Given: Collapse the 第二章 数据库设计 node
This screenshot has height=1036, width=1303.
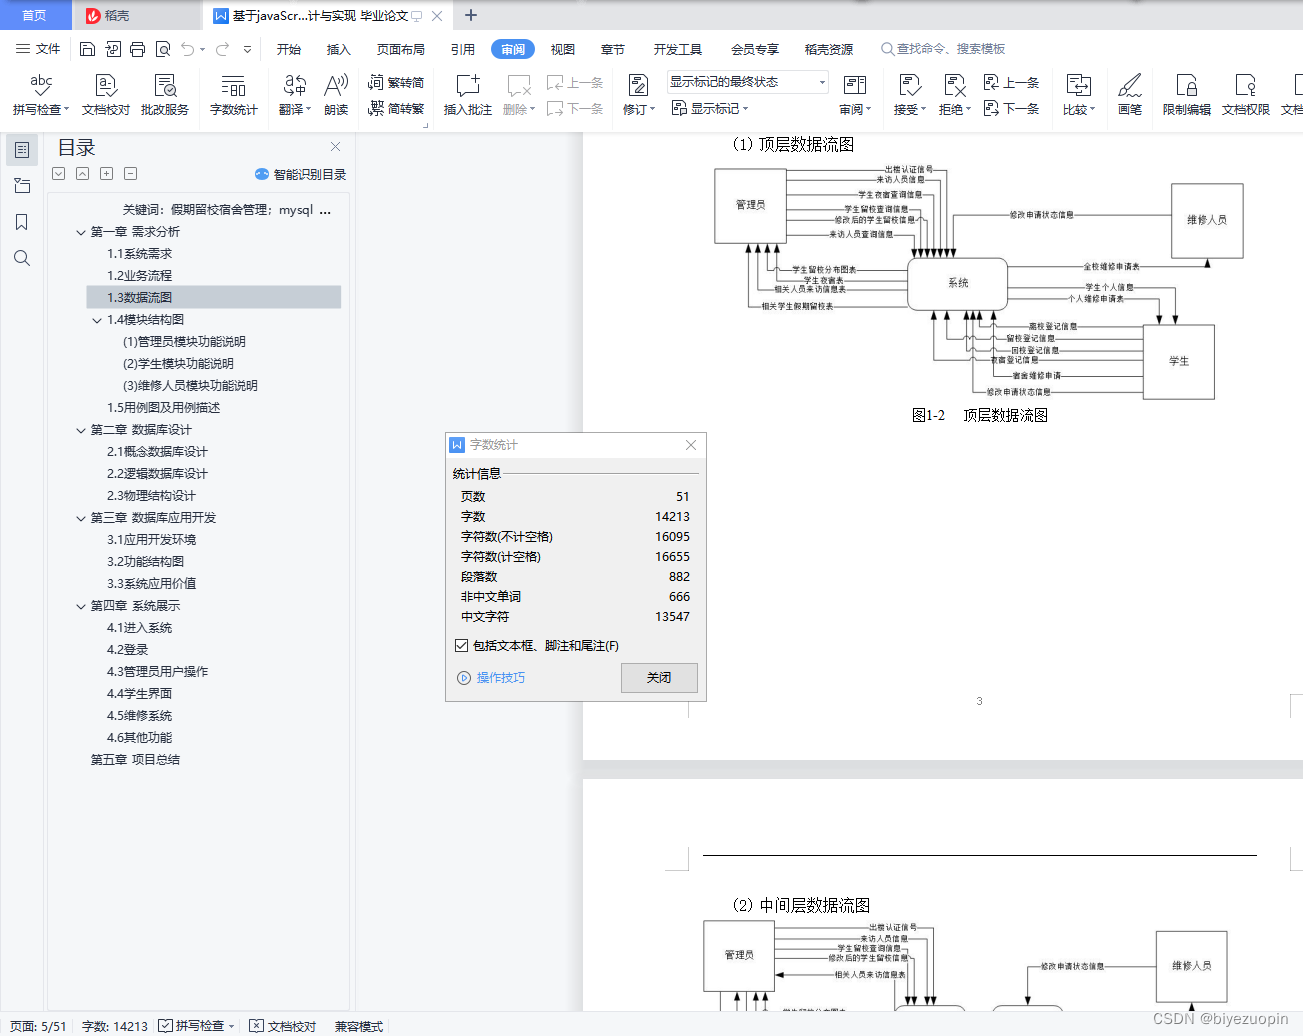Looking at the screenshot, I should pyautogui.click(x=81, y=430).
